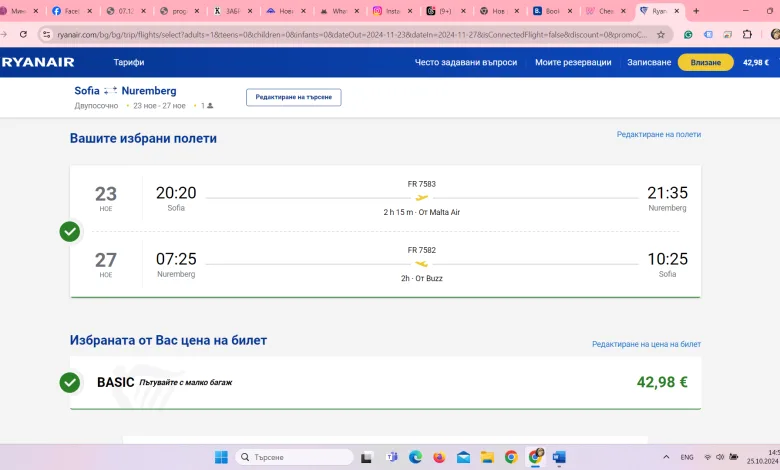This screenshot has width=780, height=470.
Task: Open Firefox from the taskbar
Action: point(439,457)
